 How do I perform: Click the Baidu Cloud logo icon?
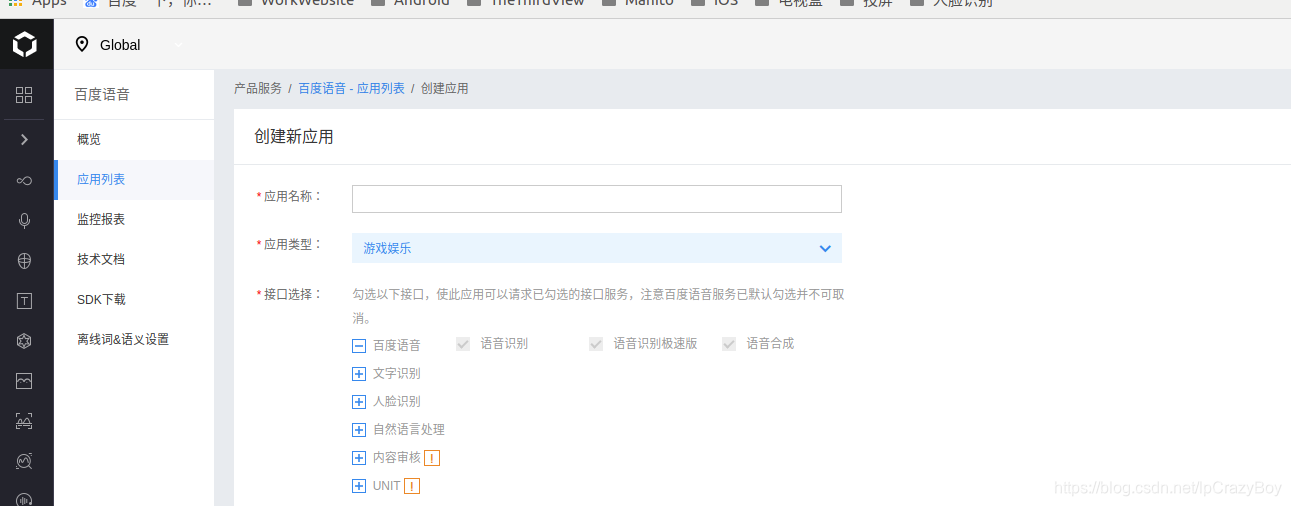[x=25, y=44]
